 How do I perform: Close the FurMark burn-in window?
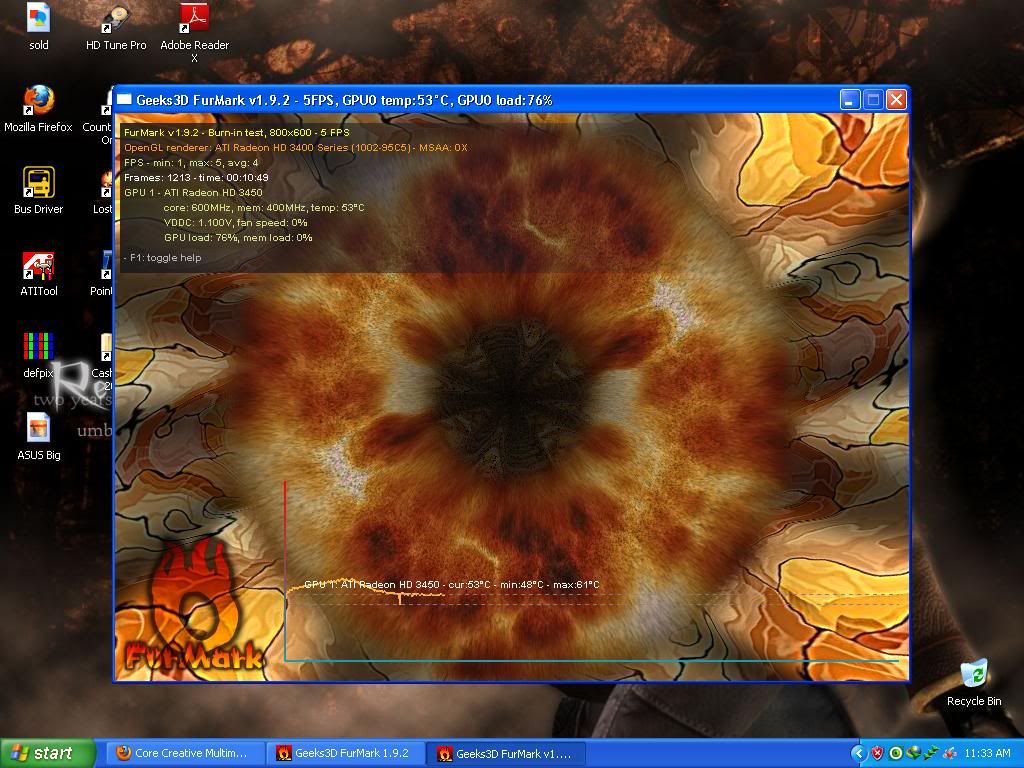[896, 100]
